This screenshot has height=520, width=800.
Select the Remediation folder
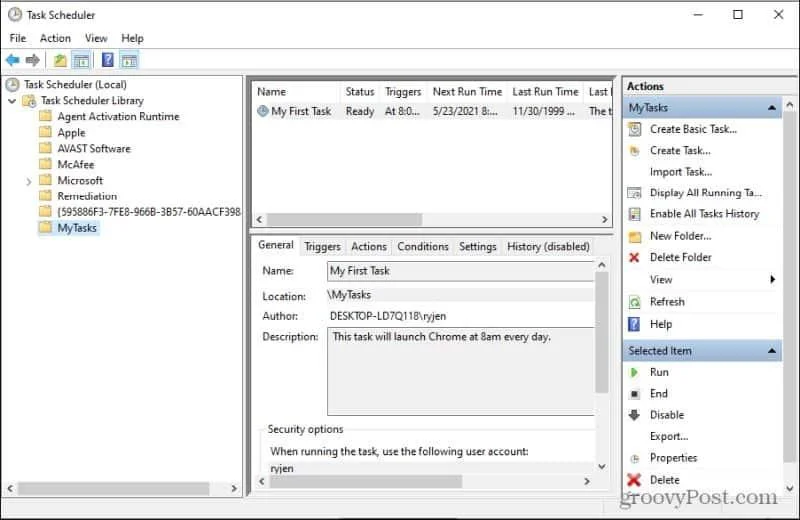(87, 196)
